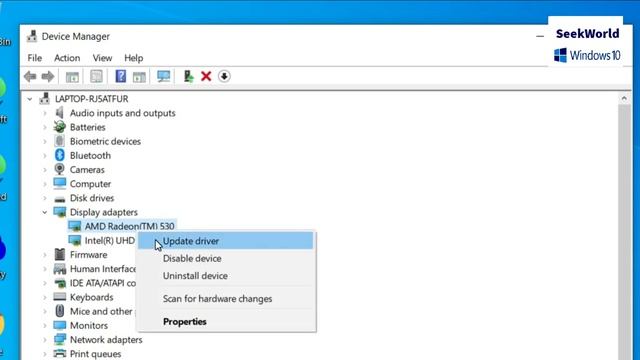Click the Keyboards category icon
This screenshot has height=360, width=640.
point(60,297)
